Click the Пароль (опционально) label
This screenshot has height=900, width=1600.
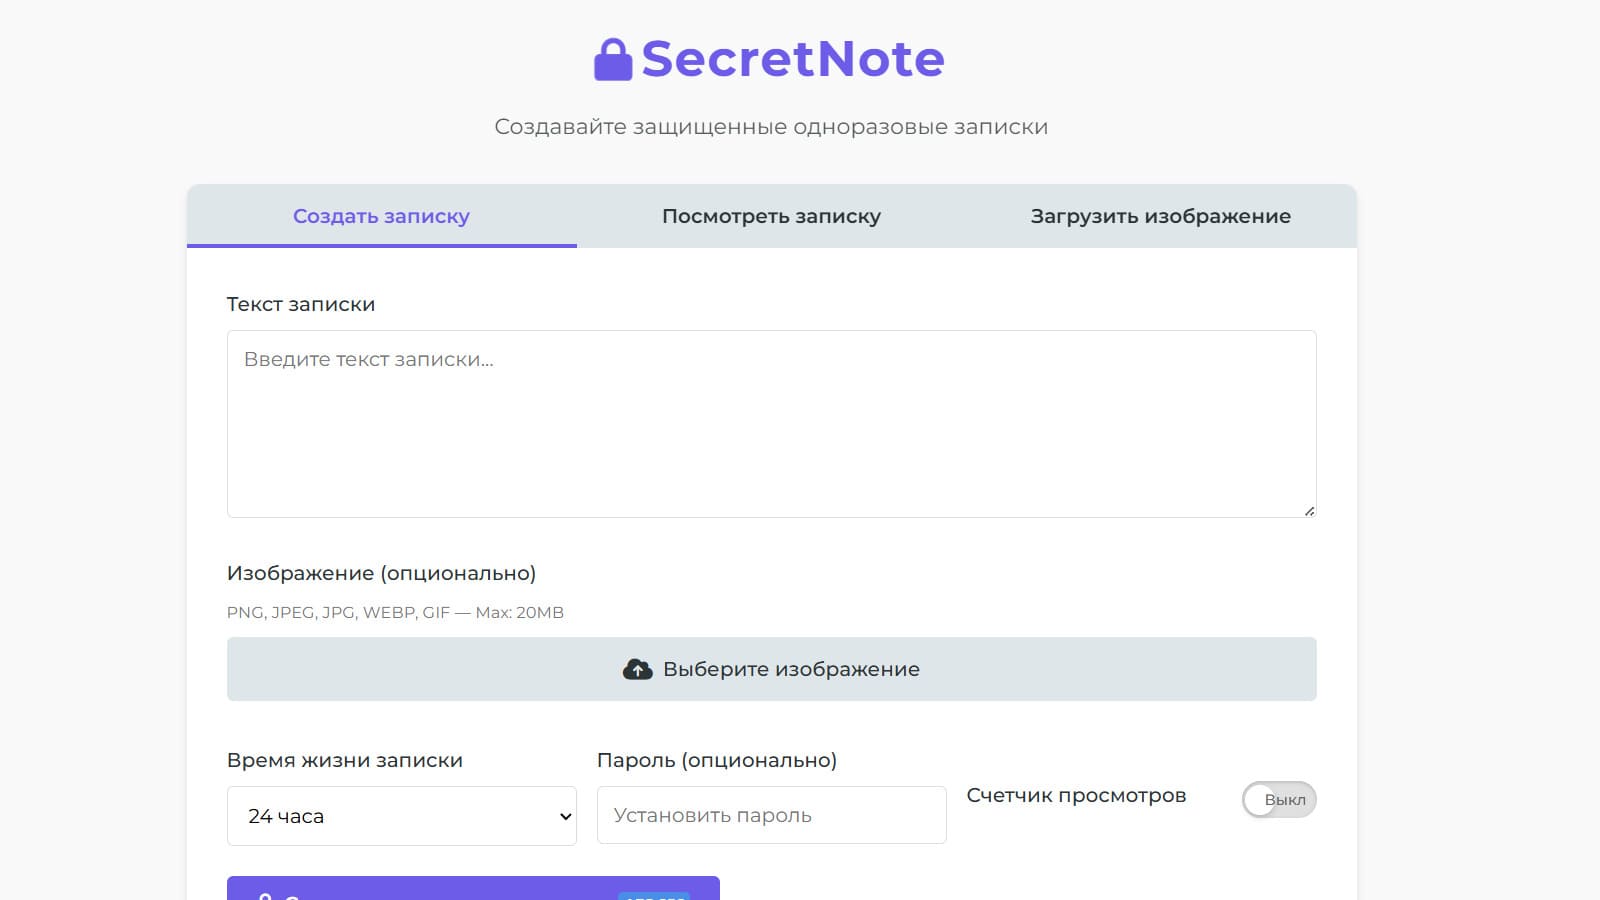716,760
